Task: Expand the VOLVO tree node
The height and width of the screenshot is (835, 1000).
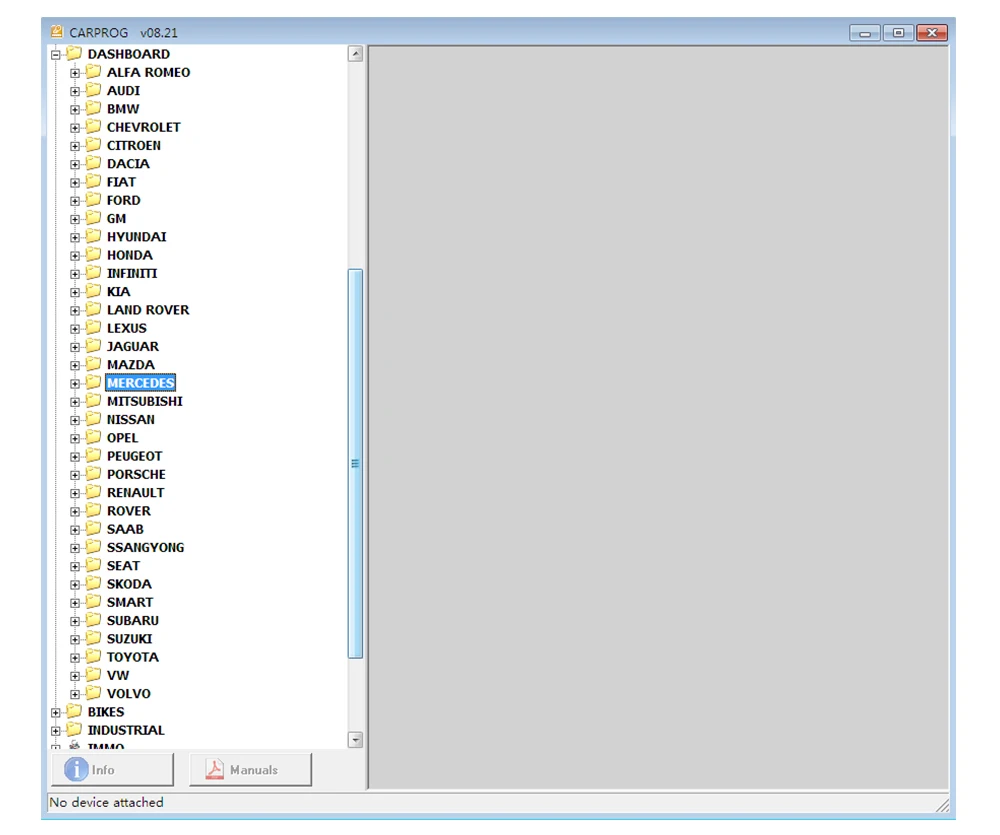Action: [x=75, y=695]
